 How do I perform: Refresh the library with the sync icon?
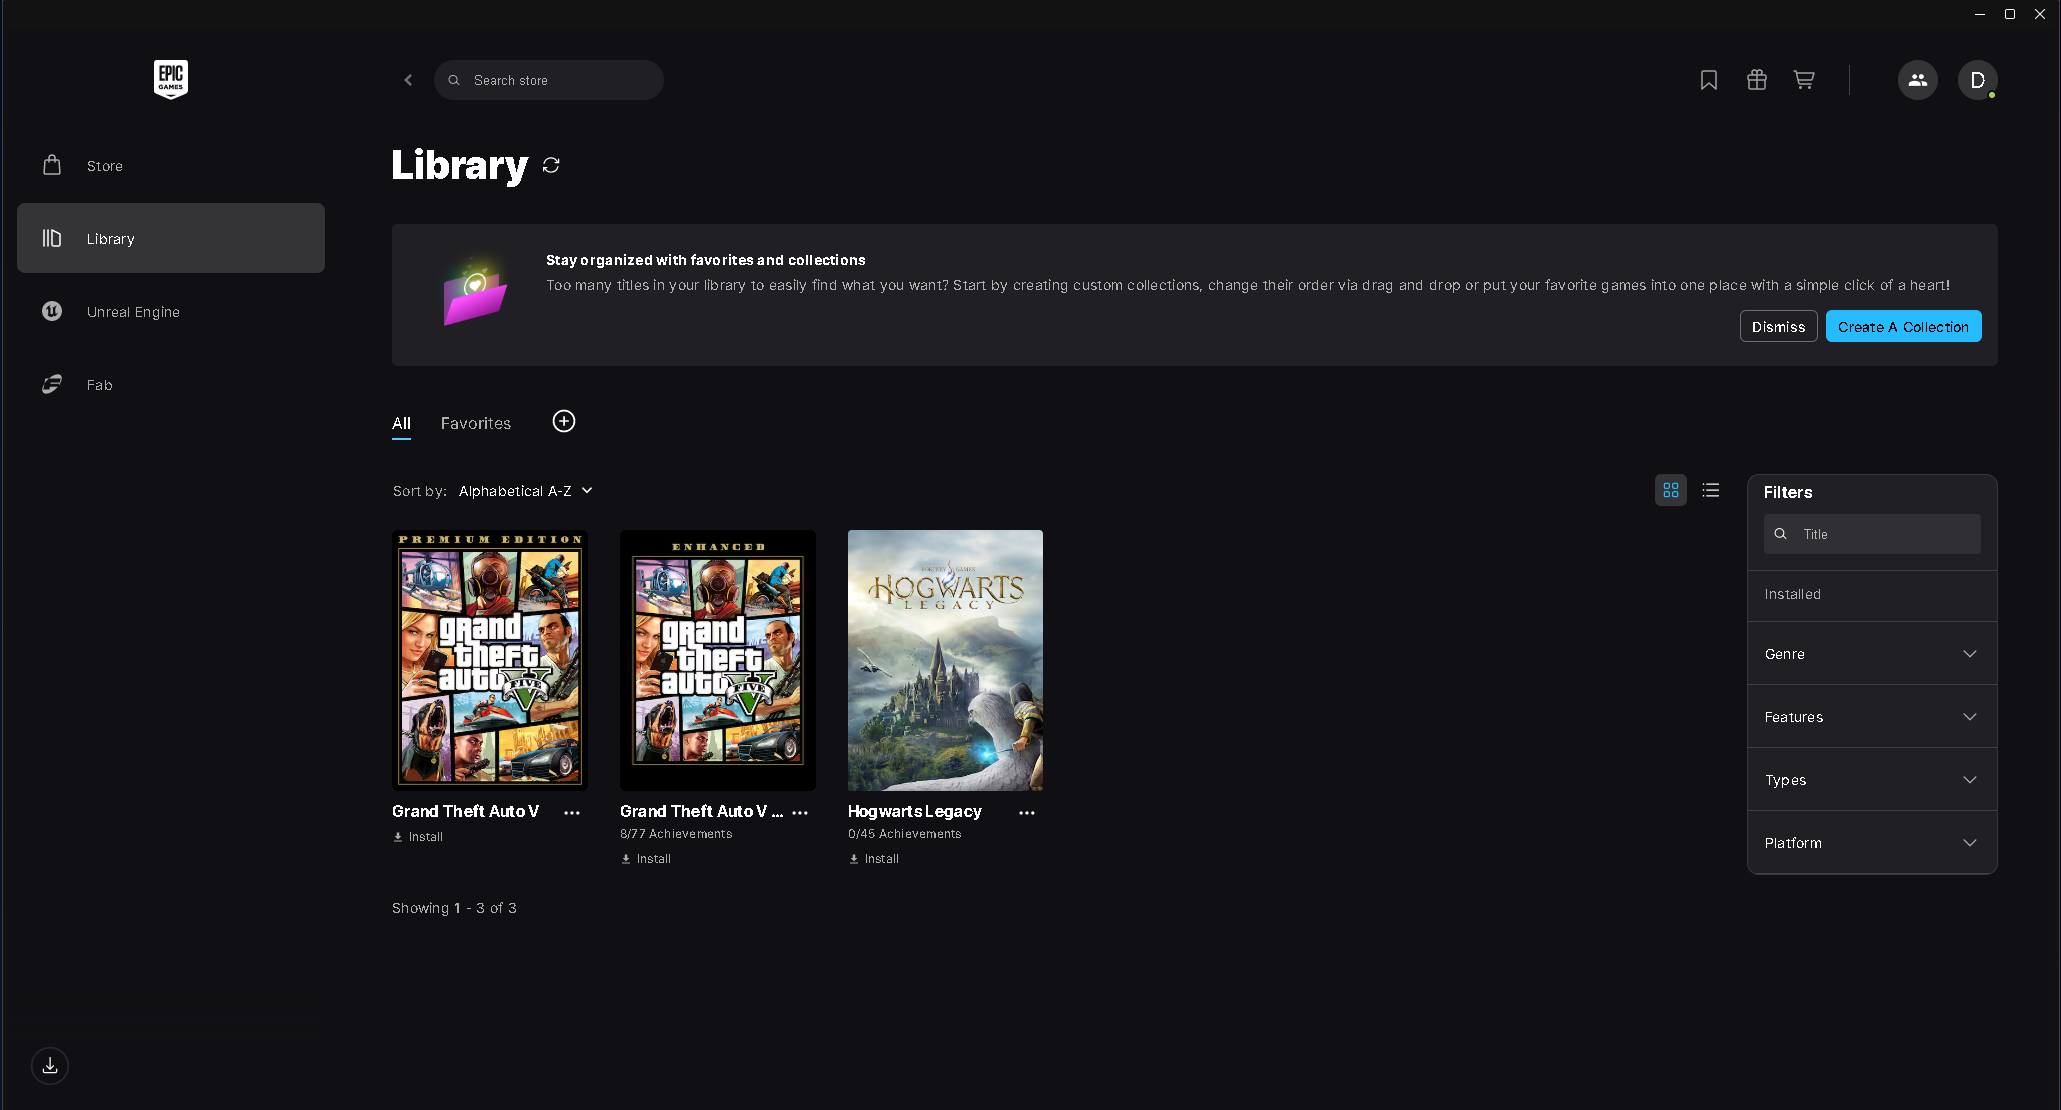[551, 165]
